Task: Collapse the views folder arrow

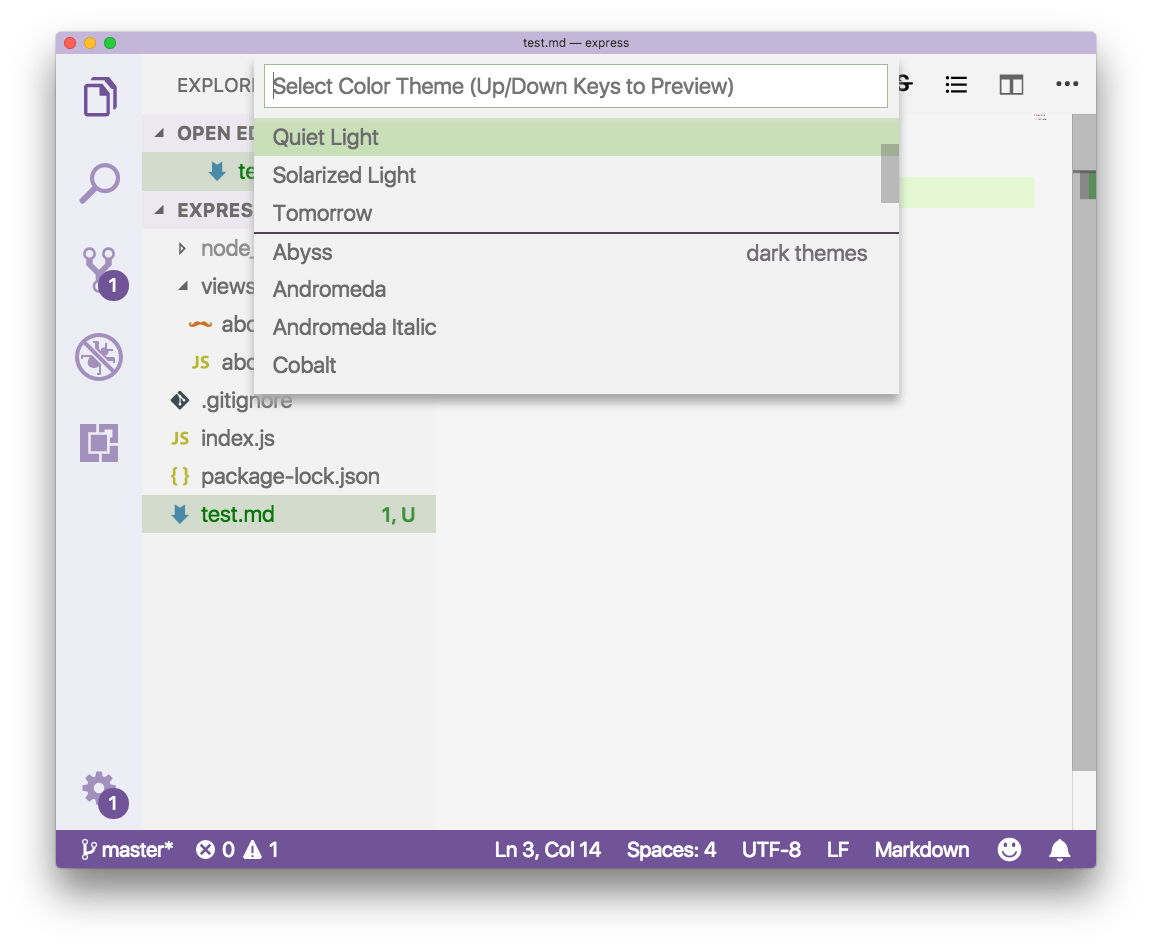Action: point(183,287)
